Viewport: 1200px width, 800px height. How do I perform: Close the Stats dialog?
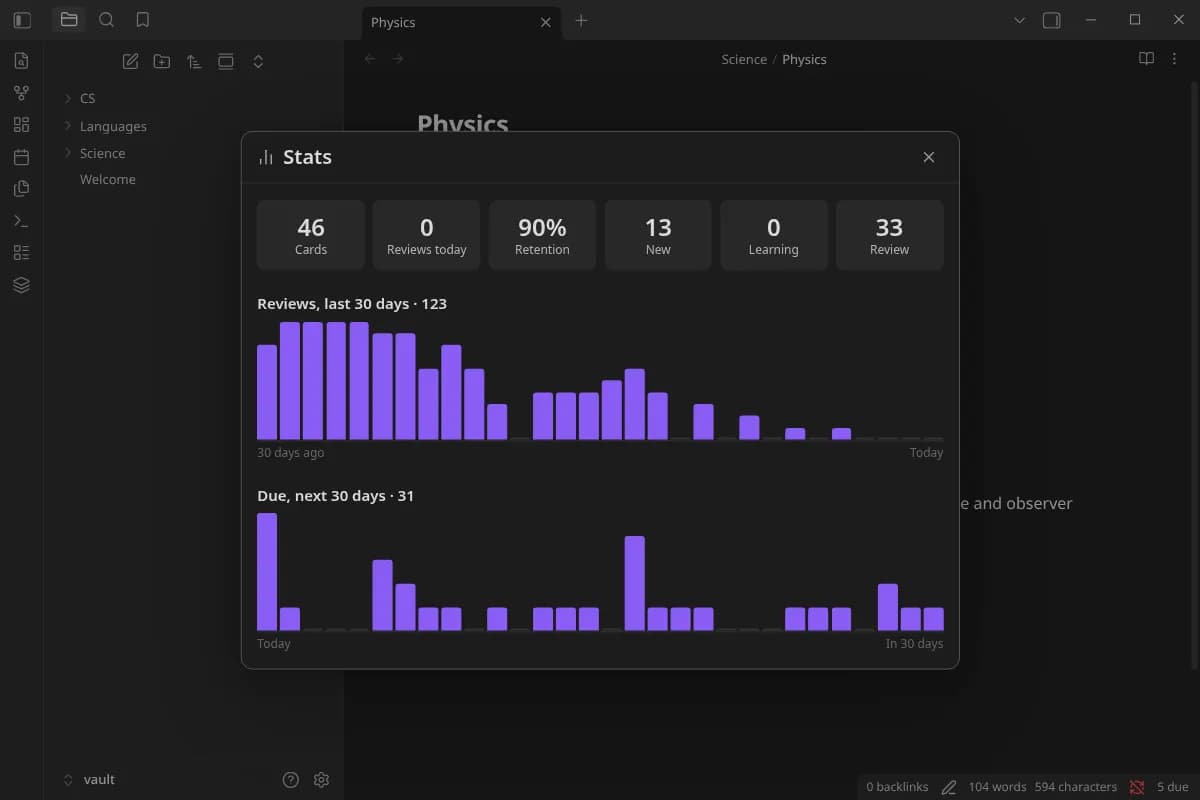(x=929, y=157)
